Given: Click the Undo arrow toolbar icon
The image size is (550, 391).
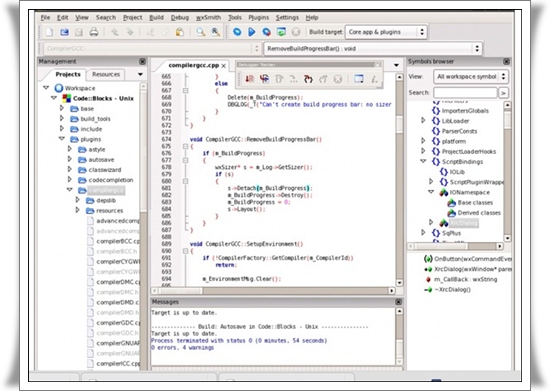Looking at the screenshot, I should (x=115, y=32).
